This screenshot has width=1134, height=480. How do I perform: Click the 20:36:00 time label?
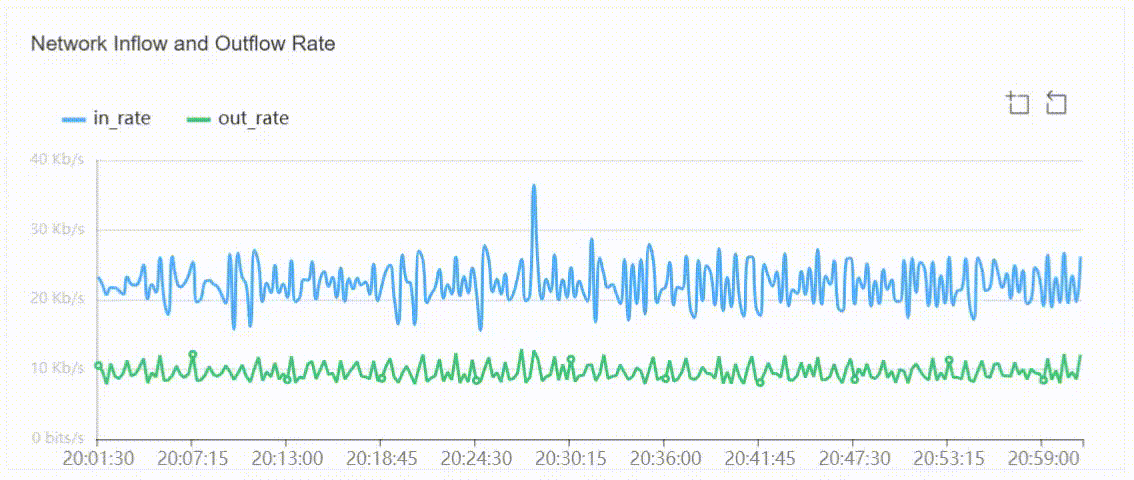pyautogui.click(x=663, y=459)
